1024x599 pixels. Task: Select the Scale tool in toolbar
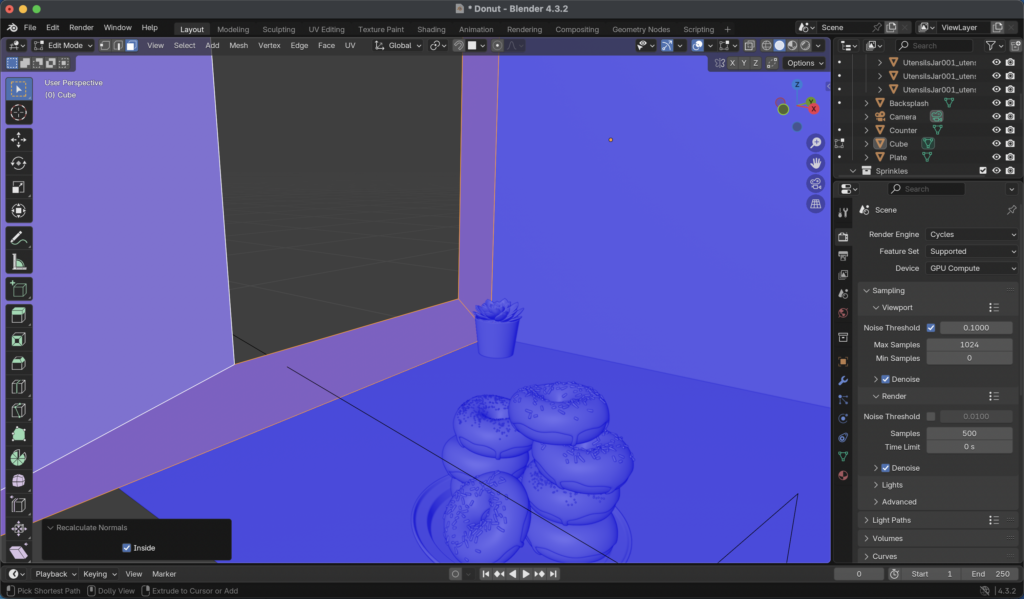pos(18,187)
